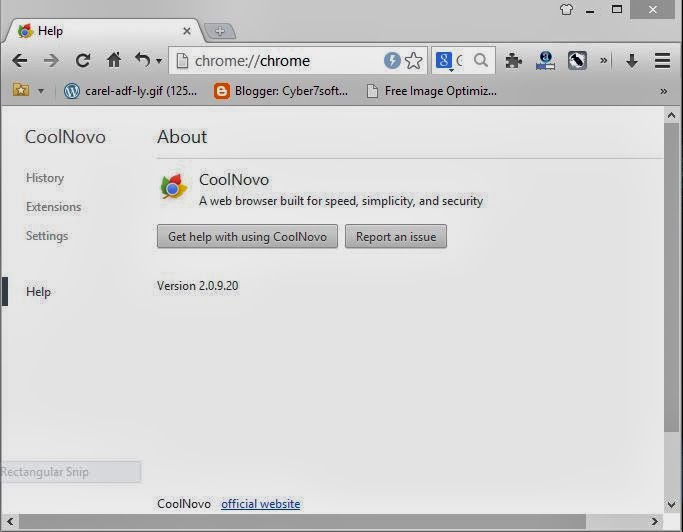Click the Version 2.0.9.20 text
This screenshot has width=683, height=532.
(198, 286)
